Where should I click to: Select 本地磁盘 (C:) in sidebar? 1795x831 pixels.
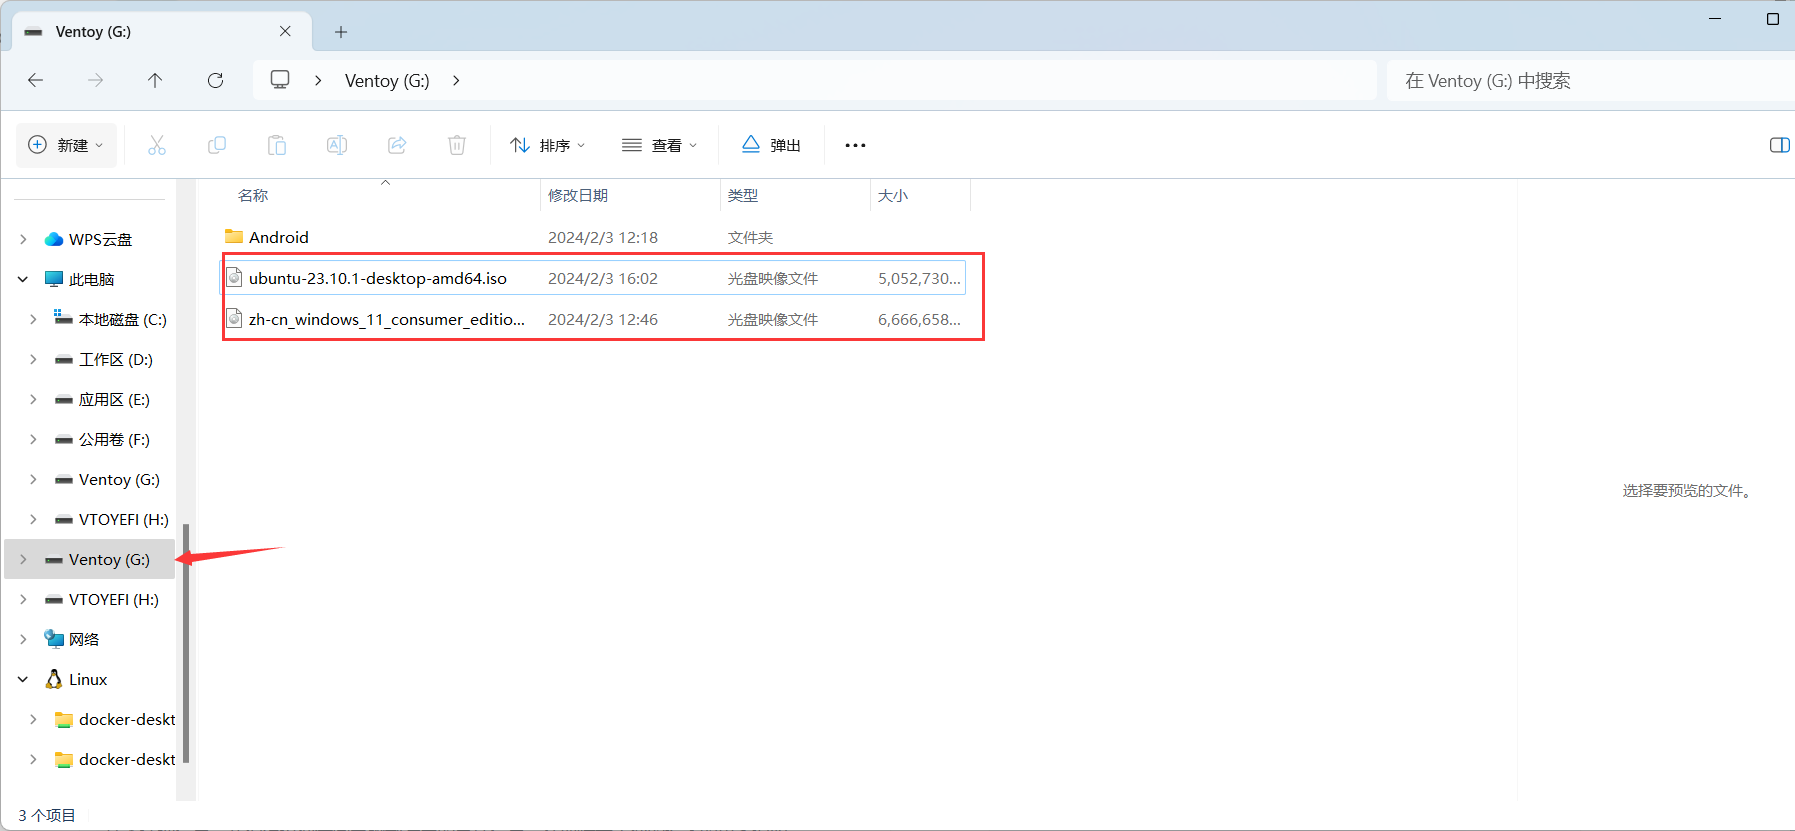pyautogui.click(x=122, y=319)
